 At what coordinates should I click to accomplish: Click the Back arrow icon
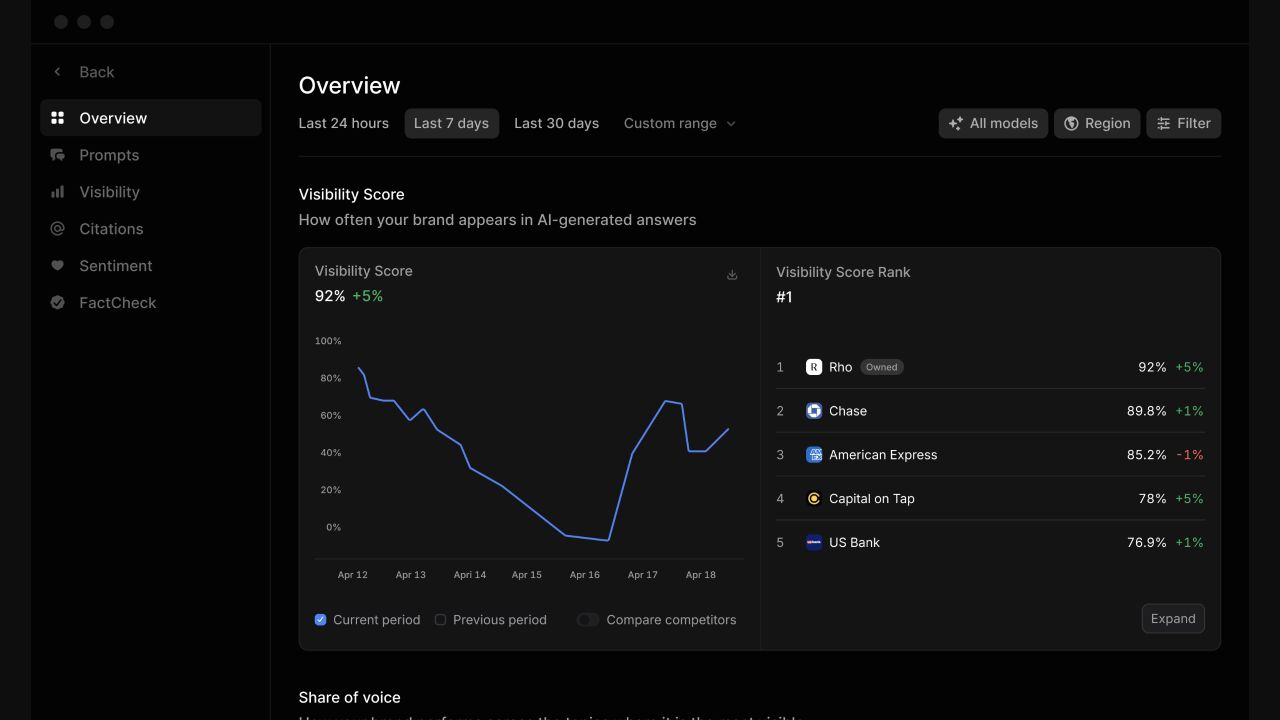click(57, 72)
